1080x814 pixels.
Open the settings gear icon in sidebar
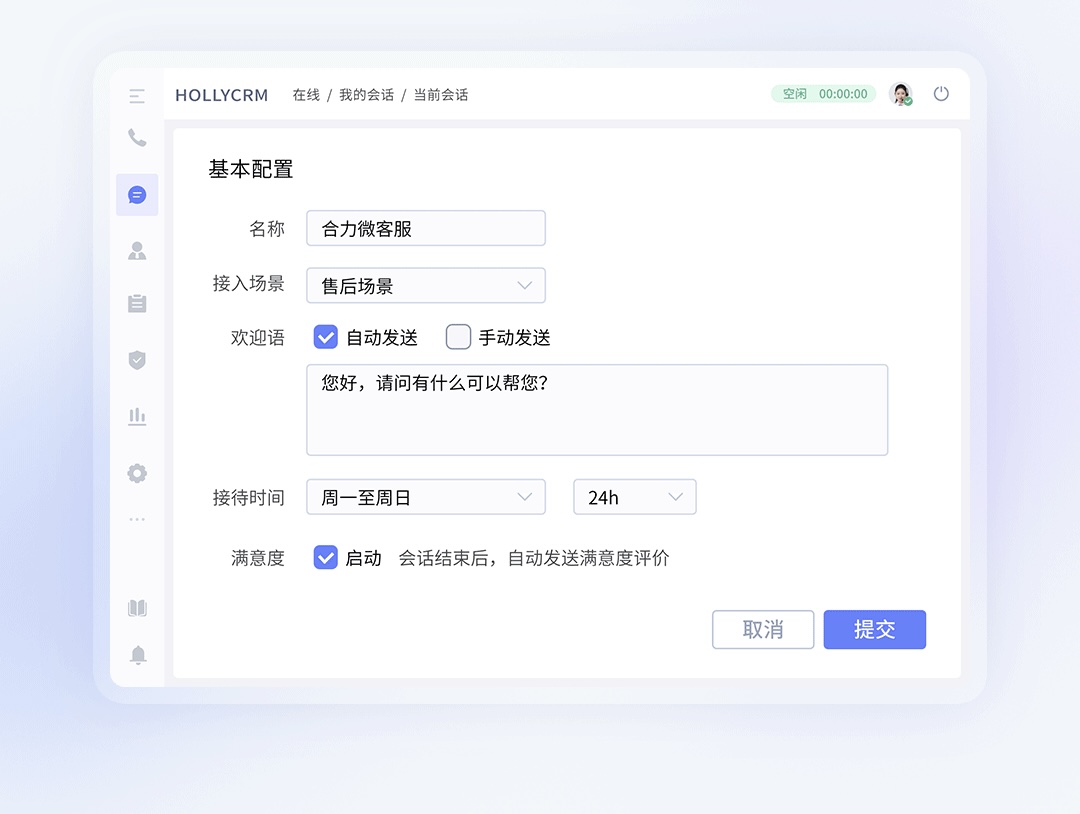(x=137, y=473)
